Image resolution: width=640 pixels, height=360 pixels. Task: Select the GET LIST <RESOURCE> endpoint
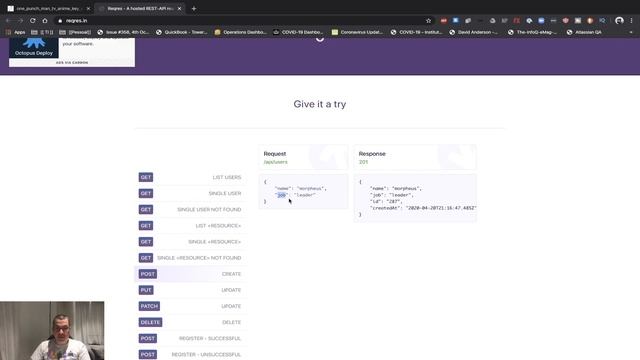(x=190, y=226)
